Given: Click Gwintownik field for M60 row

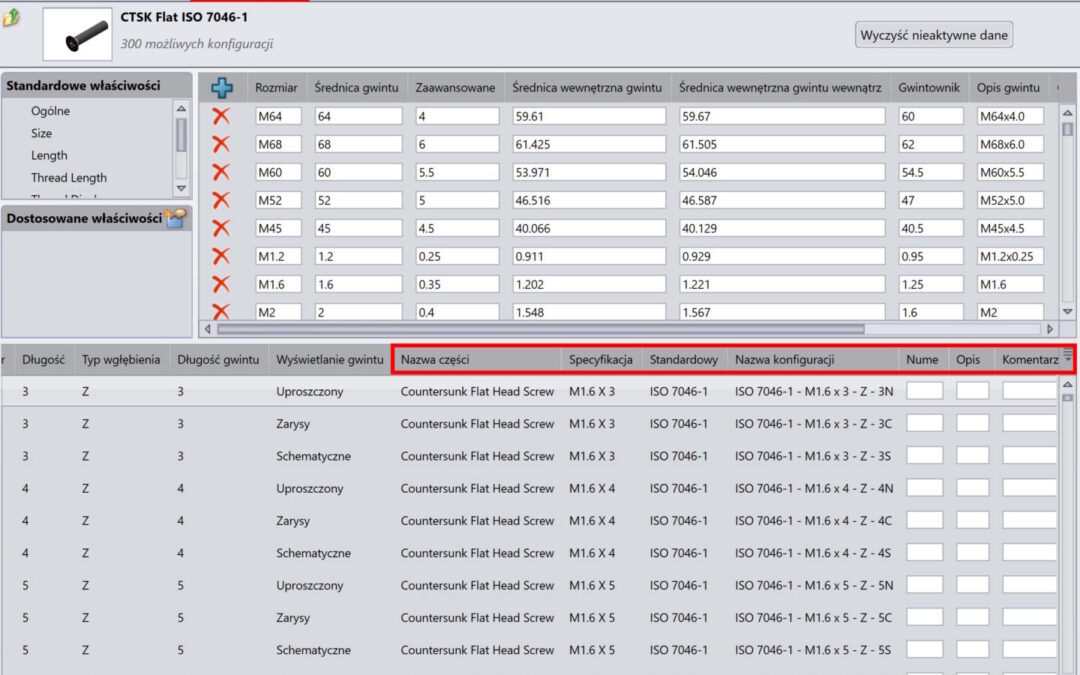Looking at the screenshot, I should pyautogui.click(x=930, y=172).
